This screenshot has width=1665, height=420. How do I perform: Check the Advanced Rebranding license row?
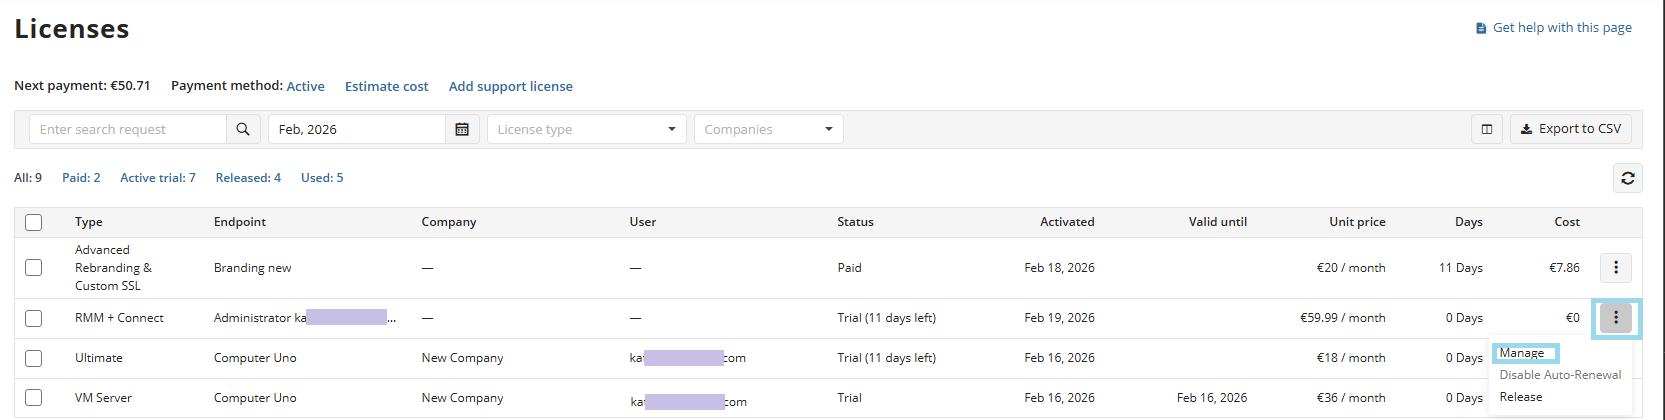[34, 268]
